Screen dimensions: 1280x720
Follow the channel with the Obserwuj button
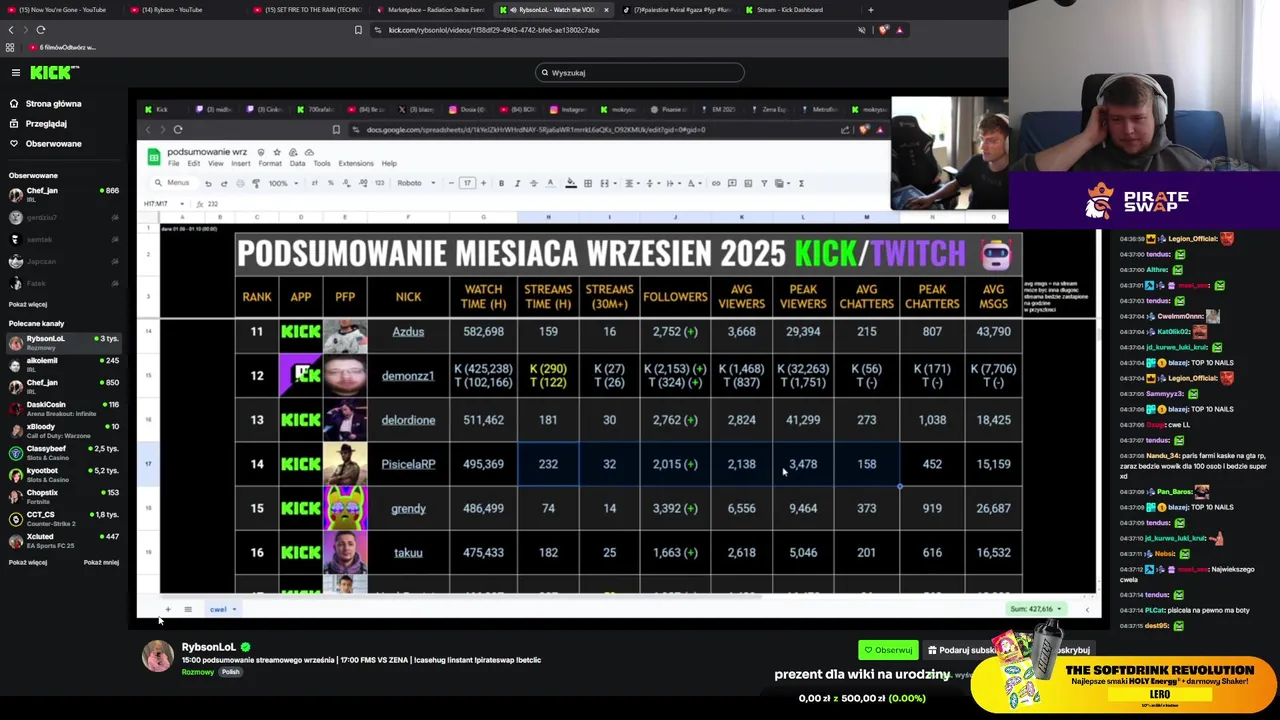[888, 650]
